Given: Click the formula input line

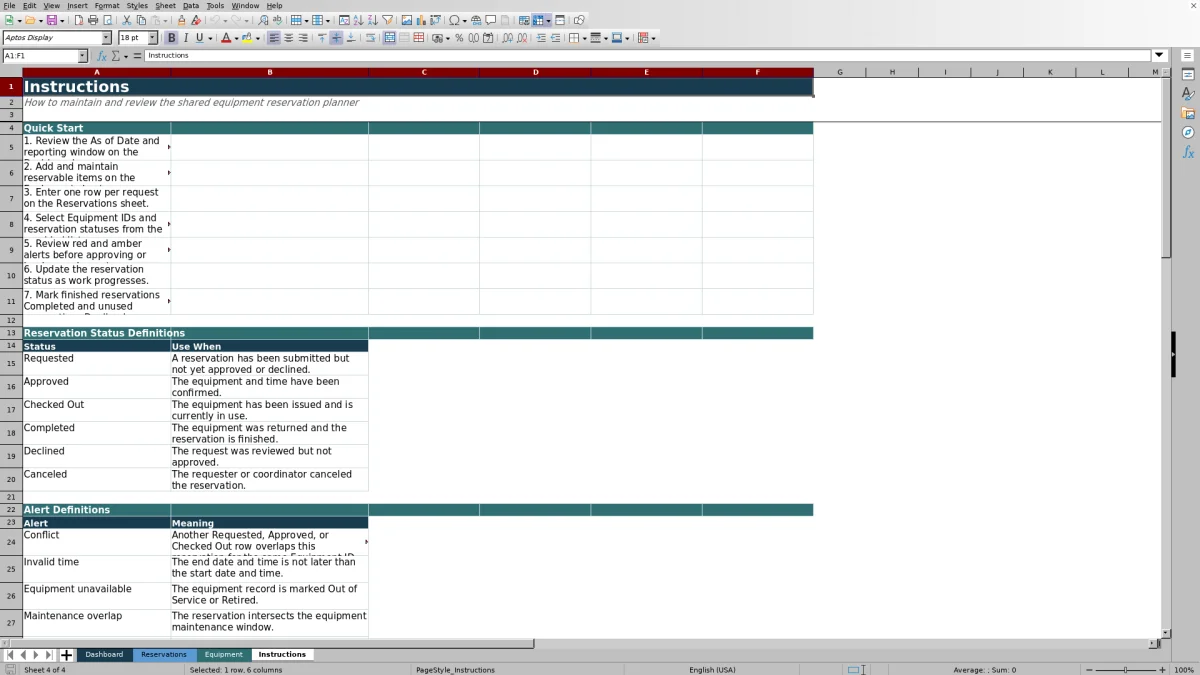Looking at the screenshot, I should coord(648,56).
